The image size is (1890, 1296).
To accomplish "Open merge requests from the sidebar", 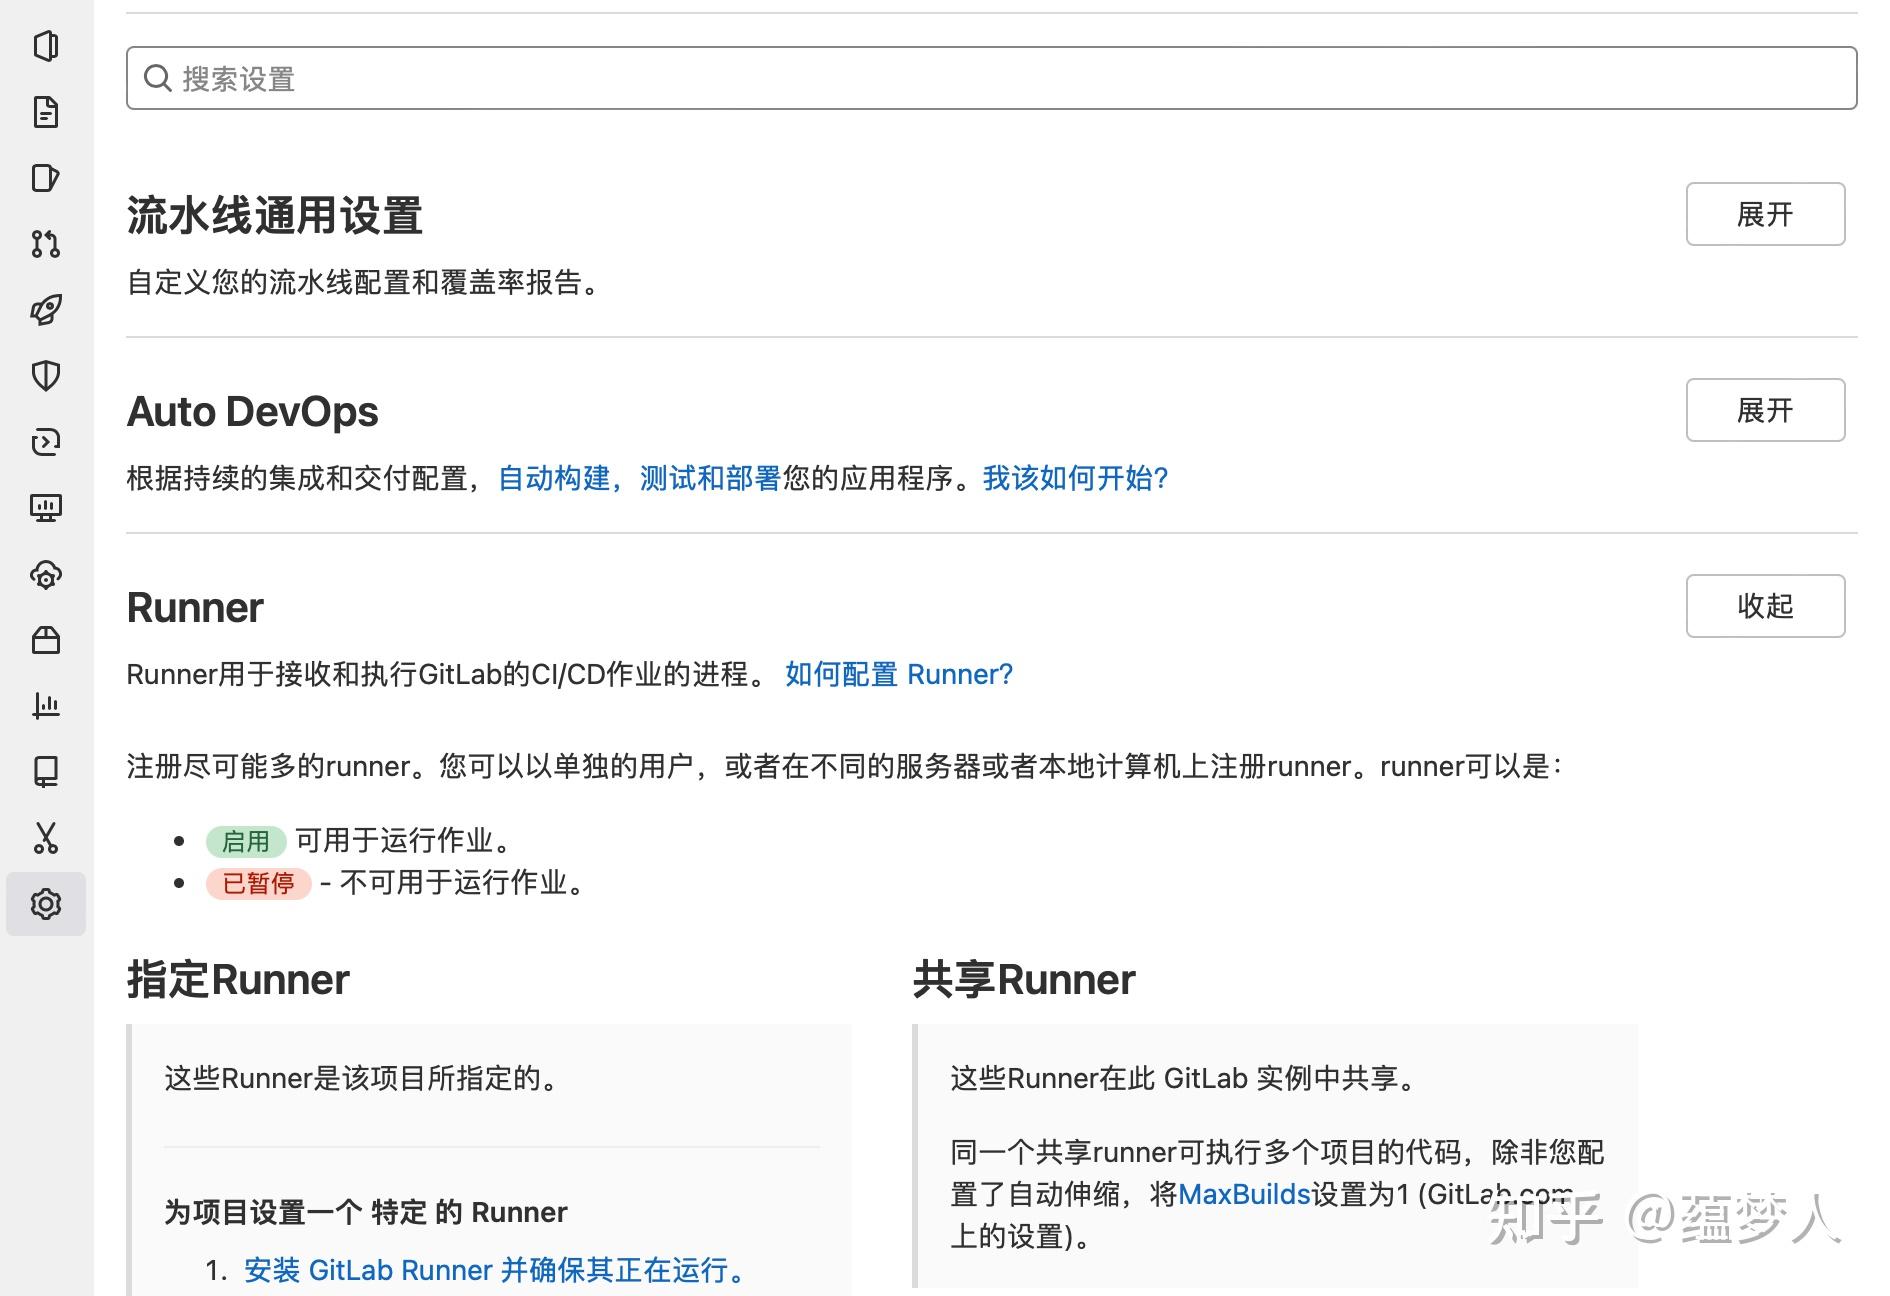I will tap(46, 245).
